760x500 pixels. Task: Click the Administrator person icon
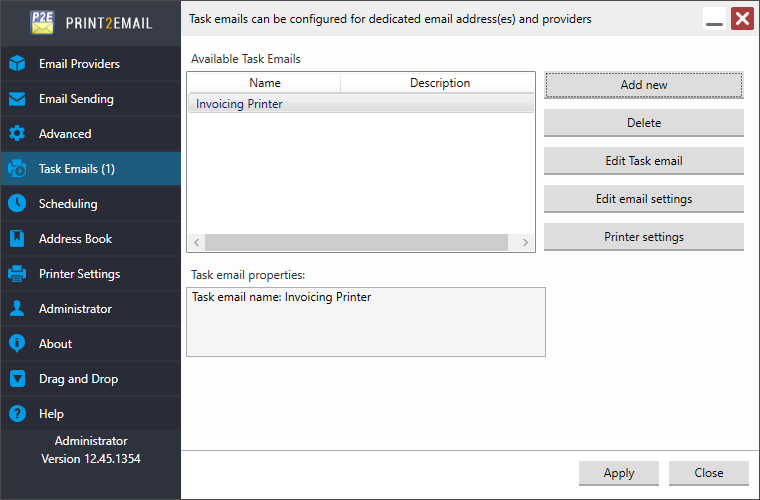[x=17, y=309]
